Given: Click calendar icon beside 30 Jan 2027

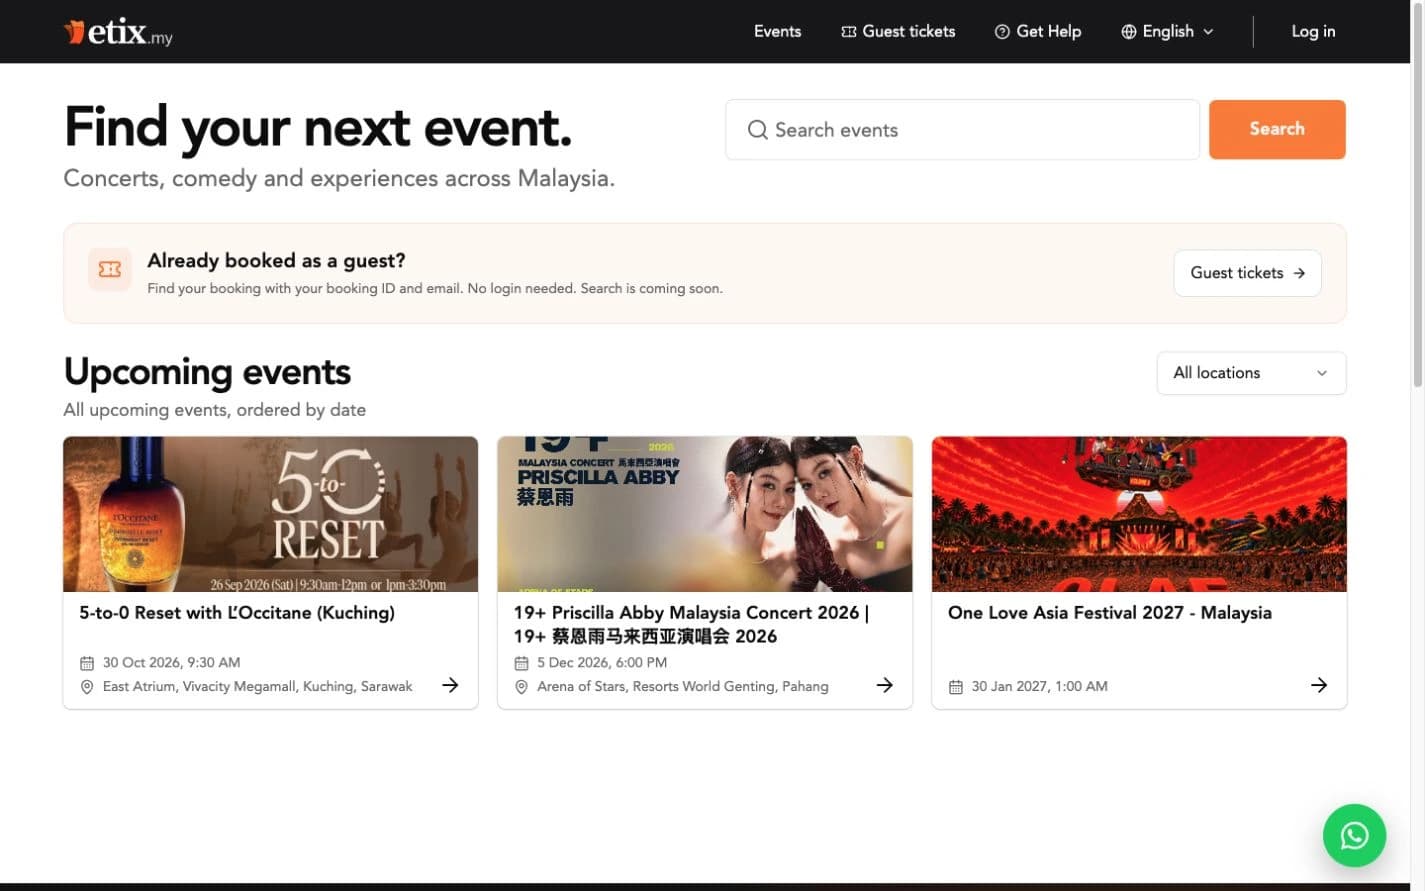Looking at the screenshot, I should (956, 687).
